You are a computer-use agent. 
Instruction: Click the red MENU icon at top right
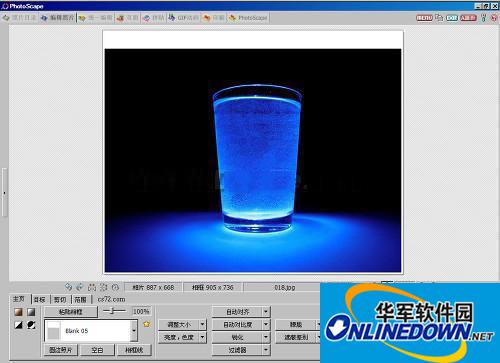tap(424, 18)
